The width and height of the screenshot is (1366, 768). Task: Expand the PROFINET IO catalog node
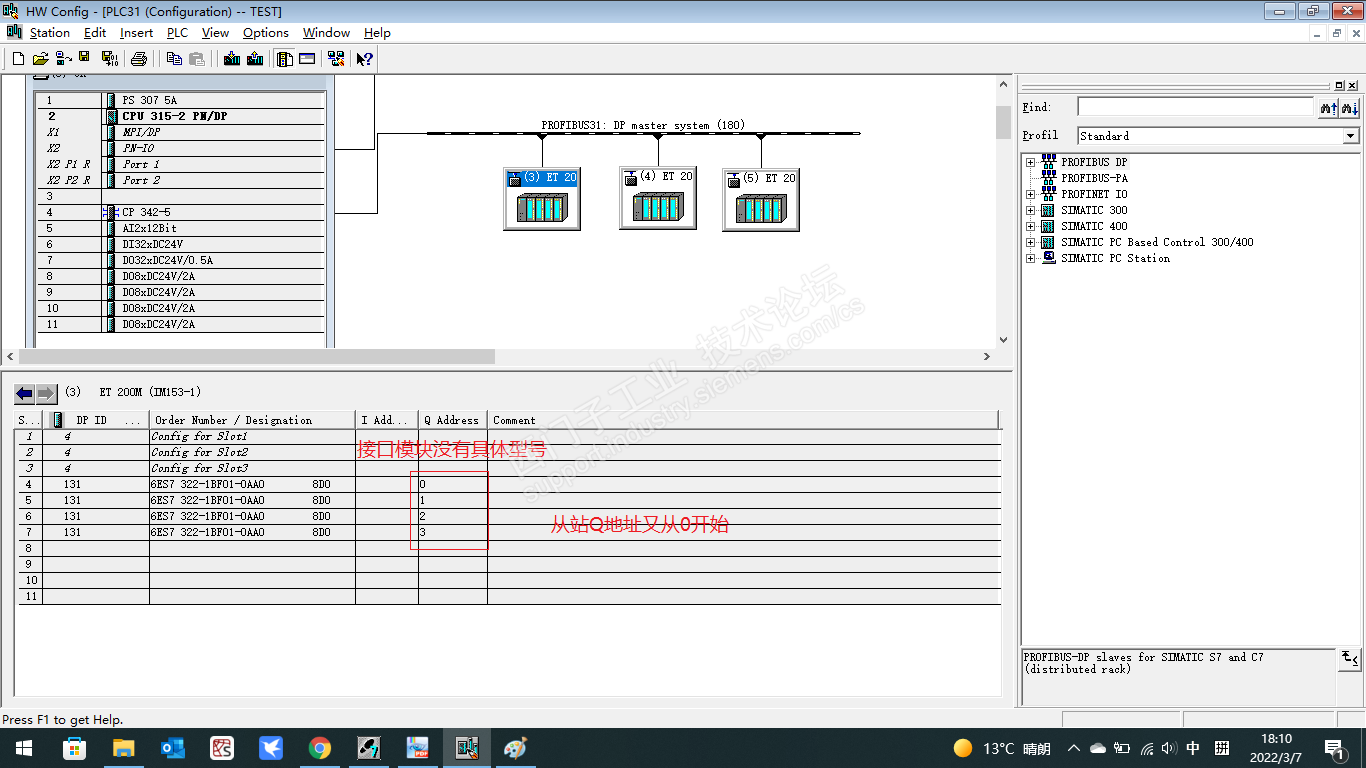[1030, 194]
